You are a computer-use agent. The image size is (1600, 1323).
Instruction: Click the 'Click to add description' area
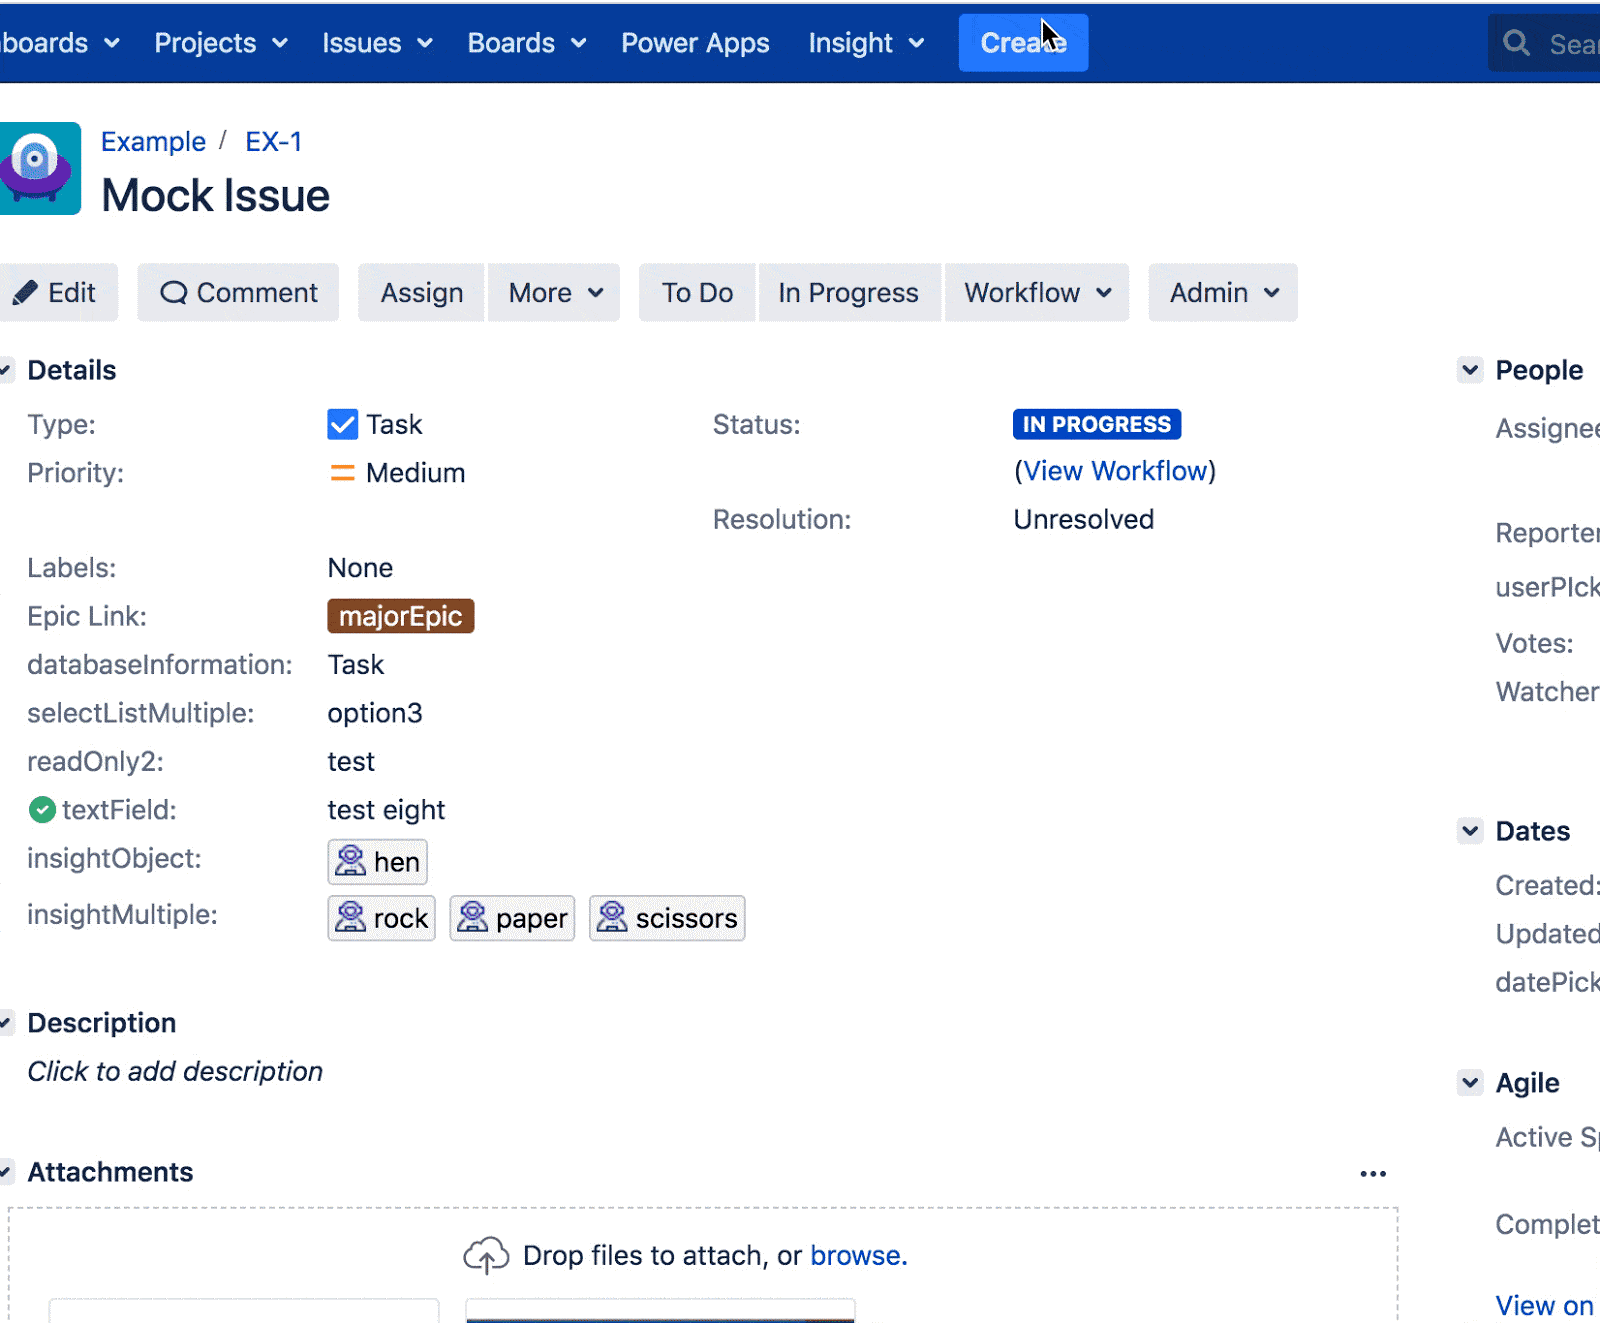point(174,1071)
